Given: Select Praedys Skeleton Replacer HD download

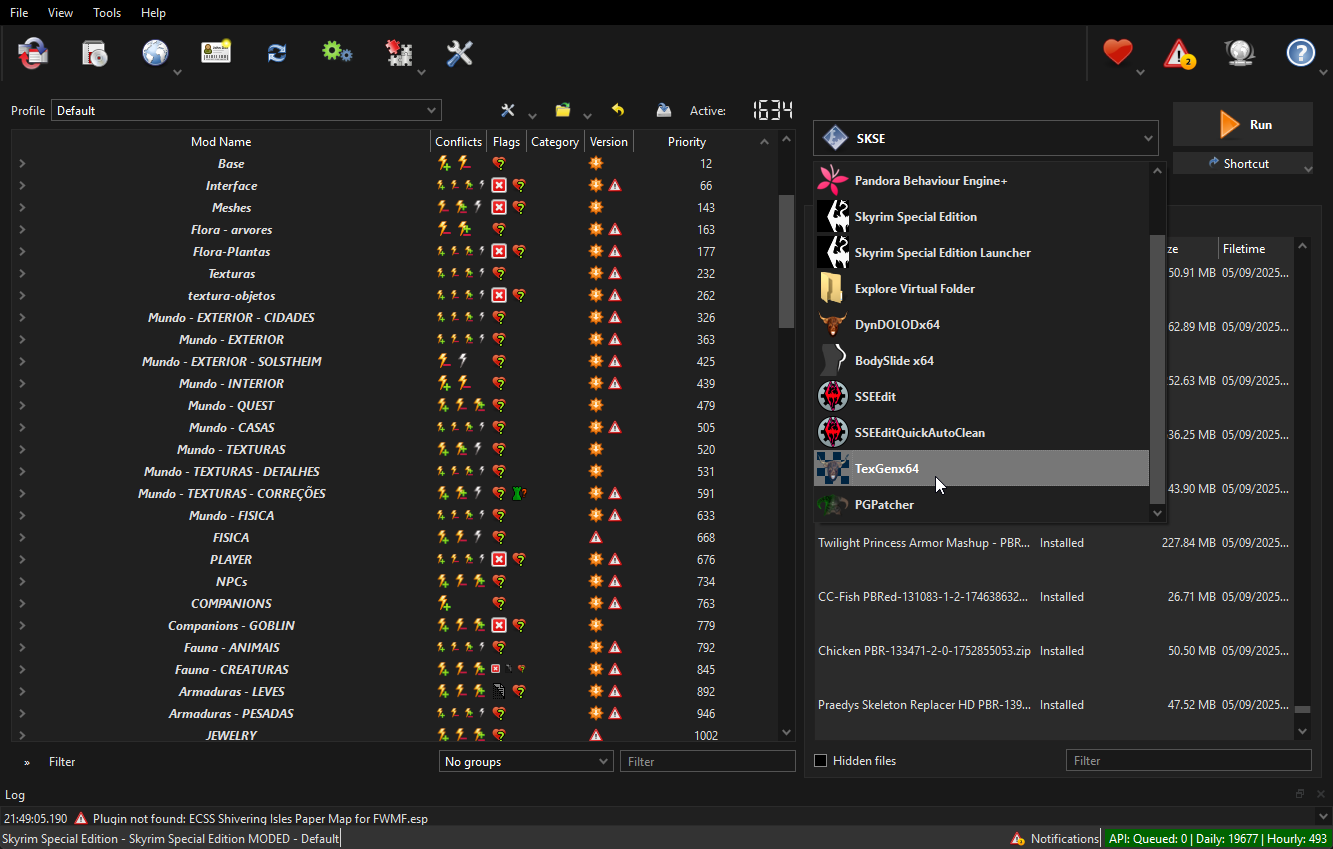Looking at the screenshot, I should (1053, 705).
